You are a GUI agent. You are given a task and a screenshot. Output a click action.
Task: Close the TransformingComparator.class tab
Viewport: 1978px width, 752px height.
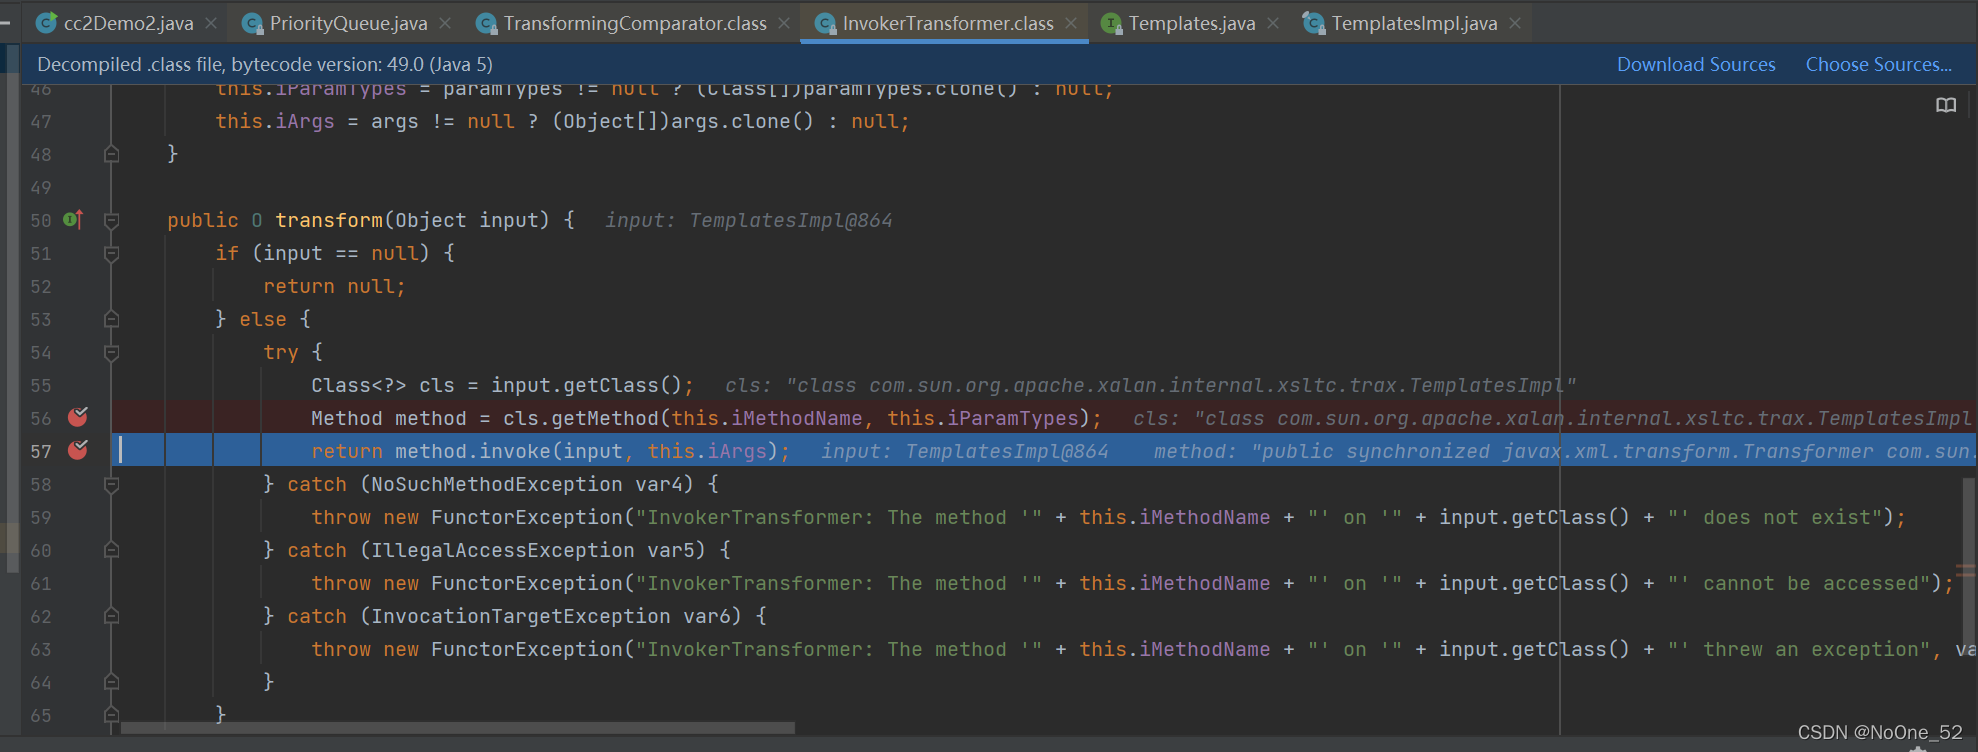[784, 23]
